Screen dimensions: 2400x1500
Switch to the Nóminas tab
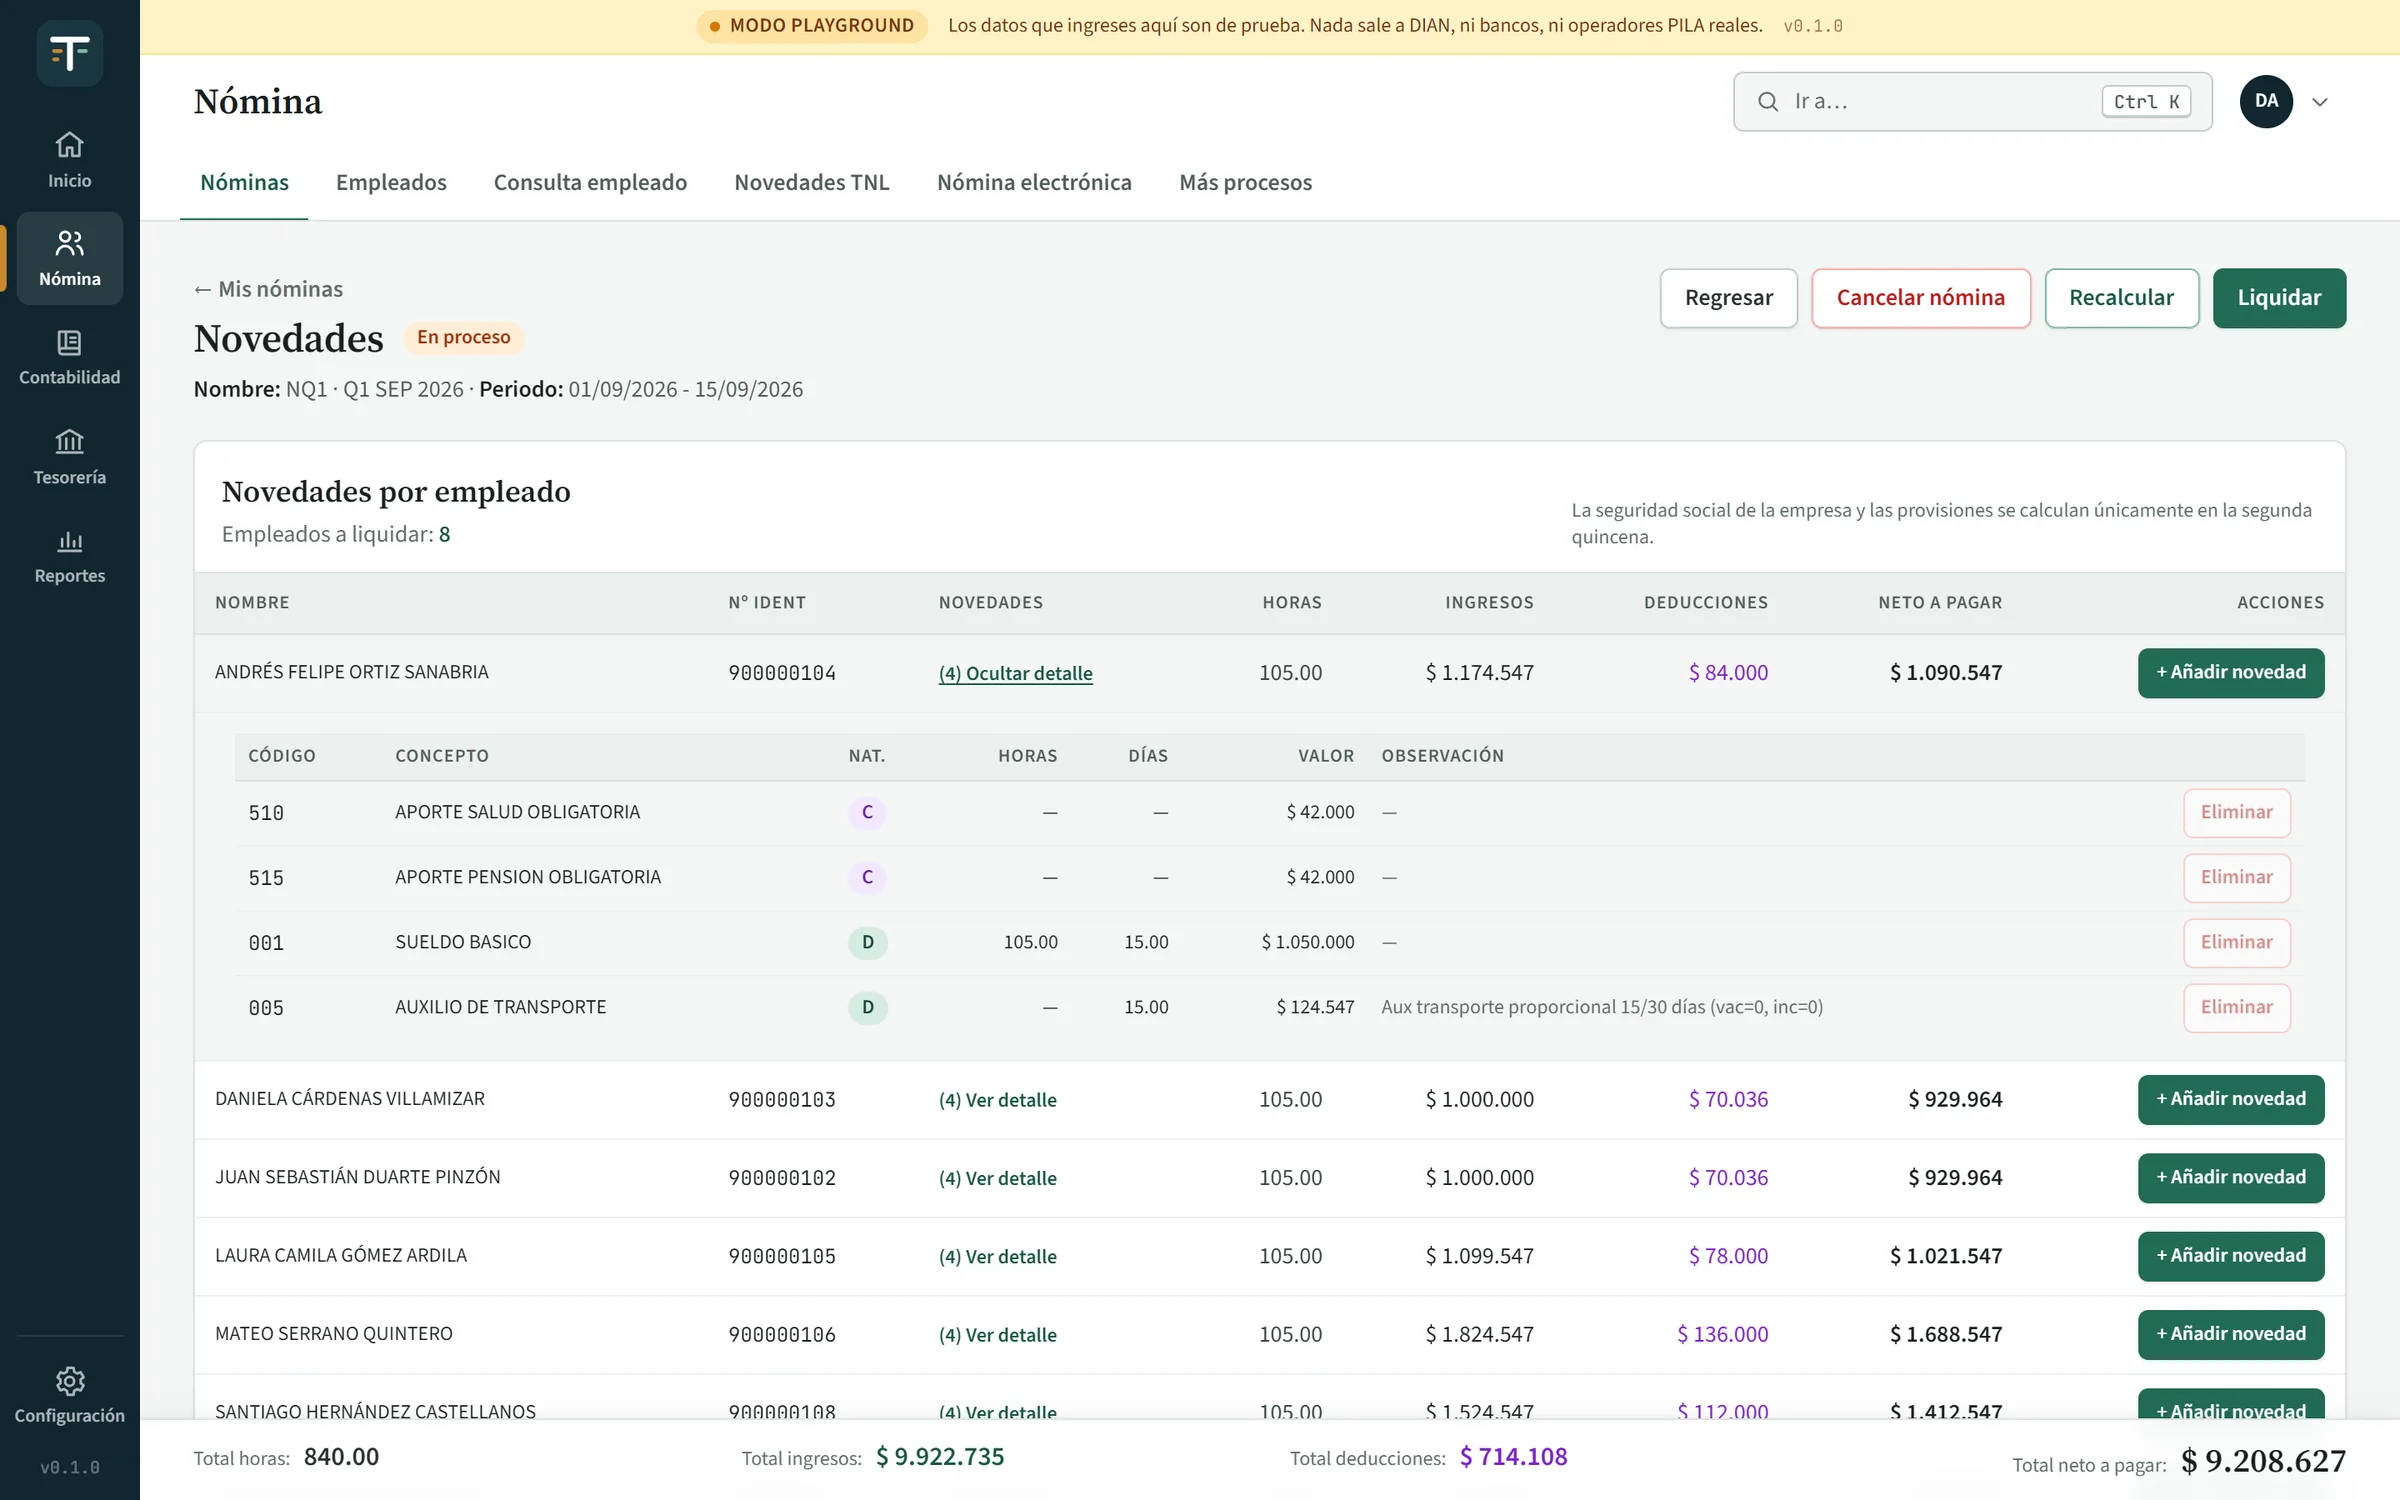click(244, 182)
